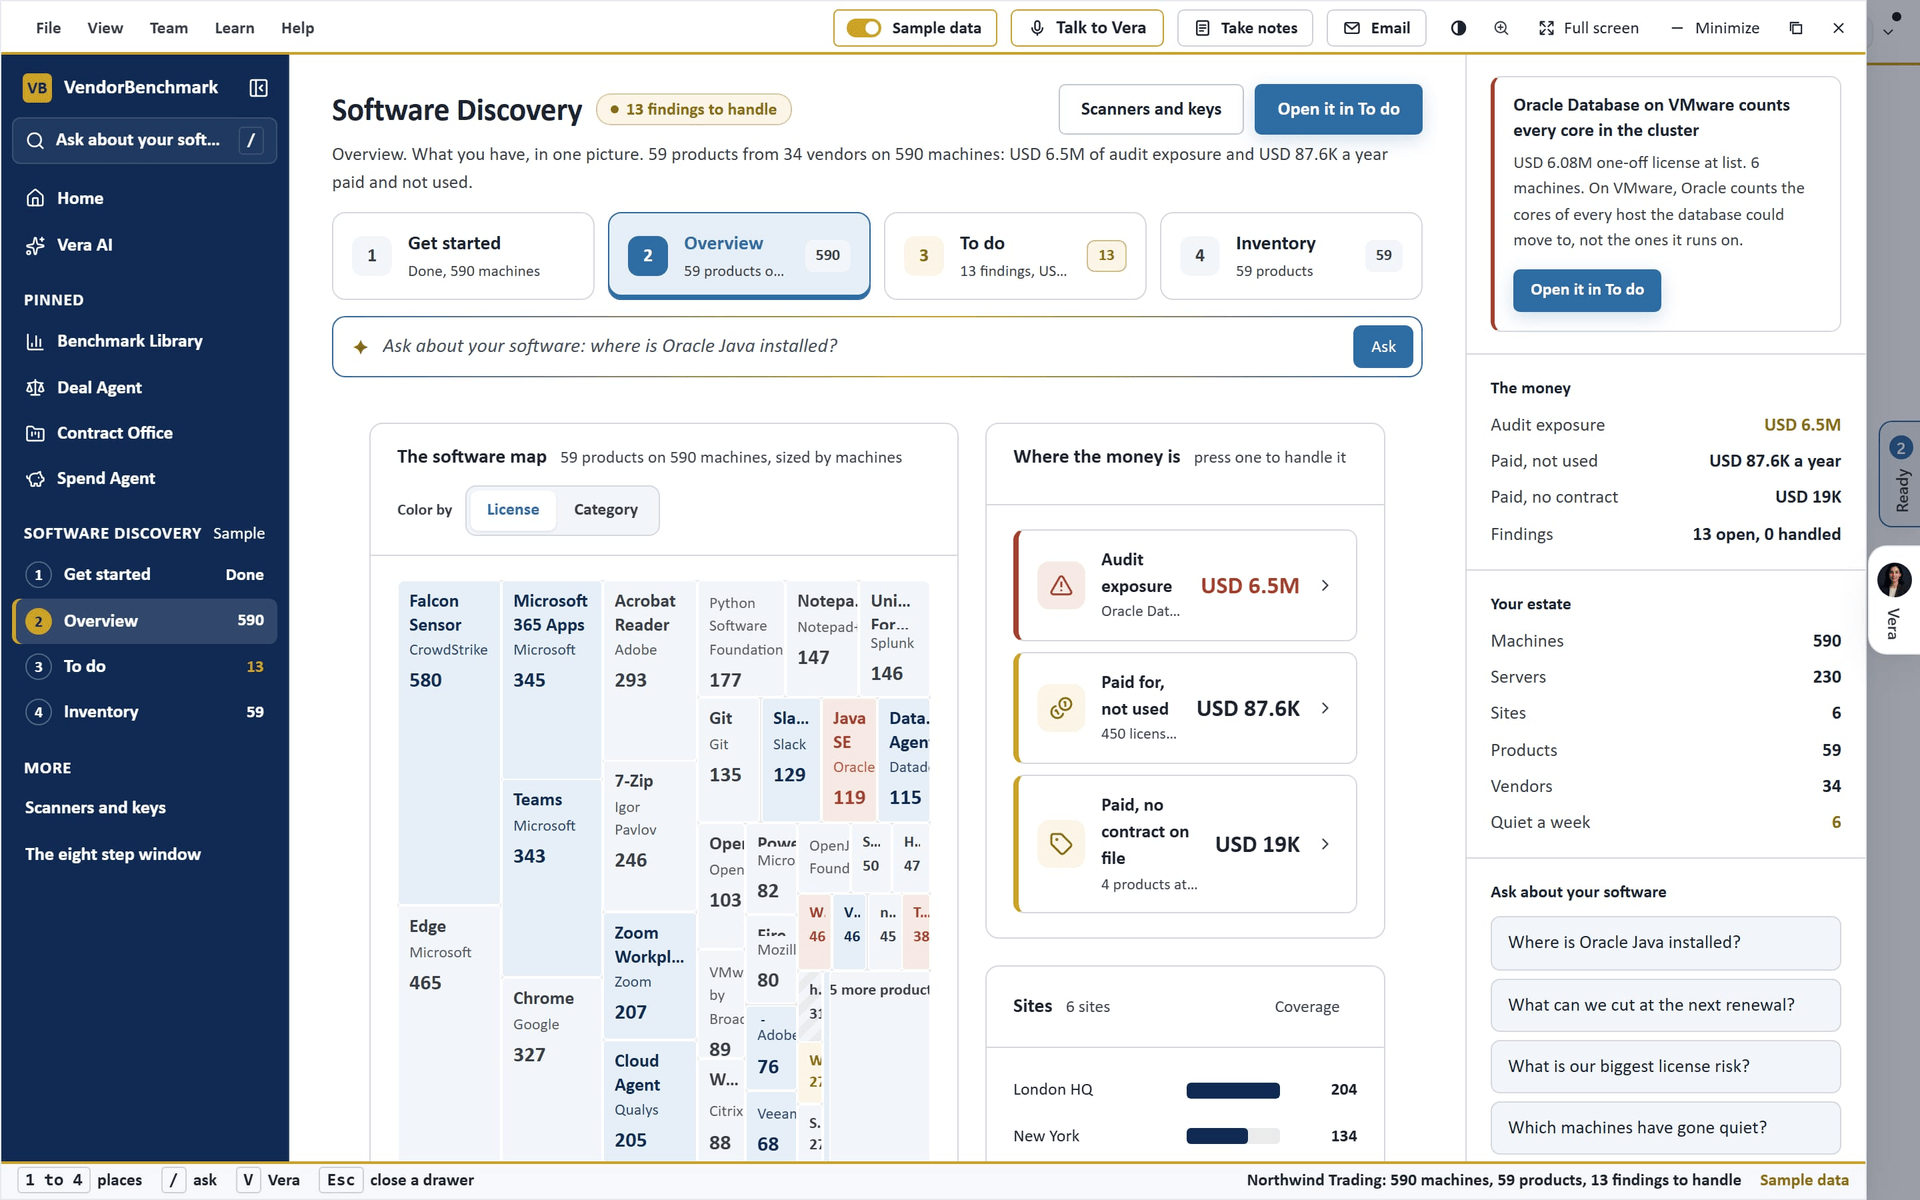Image resolution: width=1920 pixels, height=1200 pixels.
Task: Enter Full screen mode
Action: coord(1588,28)
